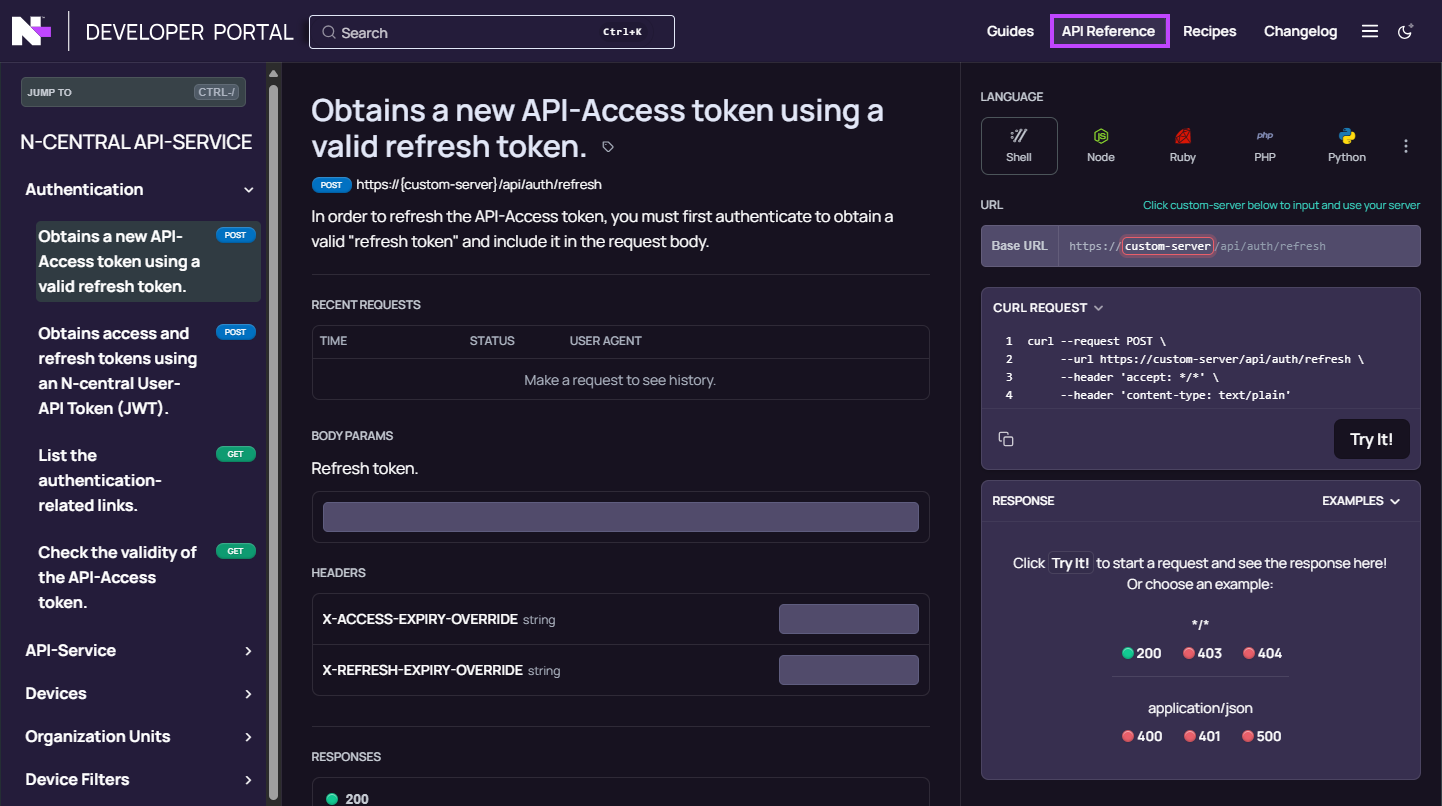The image size is (1442, 806).
Task: Select the Python language icon
Action: (x=1347, y=146)
